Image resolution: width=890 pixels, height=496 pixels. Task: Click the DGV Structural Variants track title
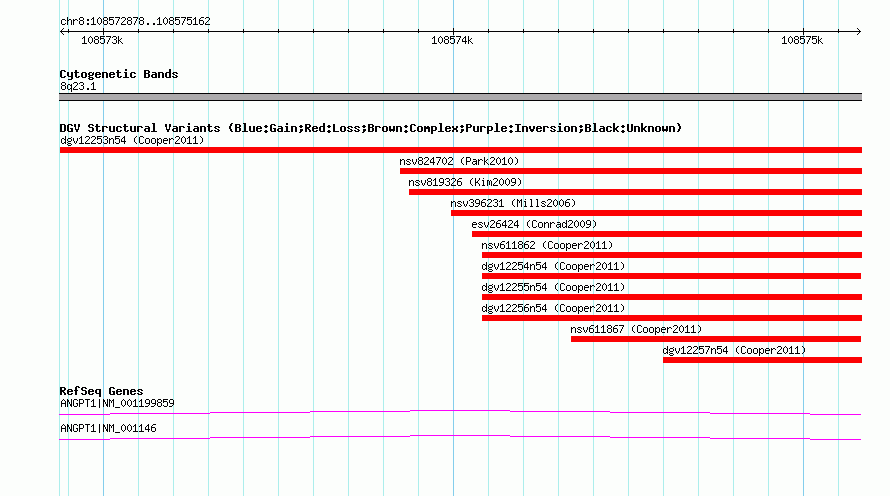pyautogui.click(x=370, y=128)
